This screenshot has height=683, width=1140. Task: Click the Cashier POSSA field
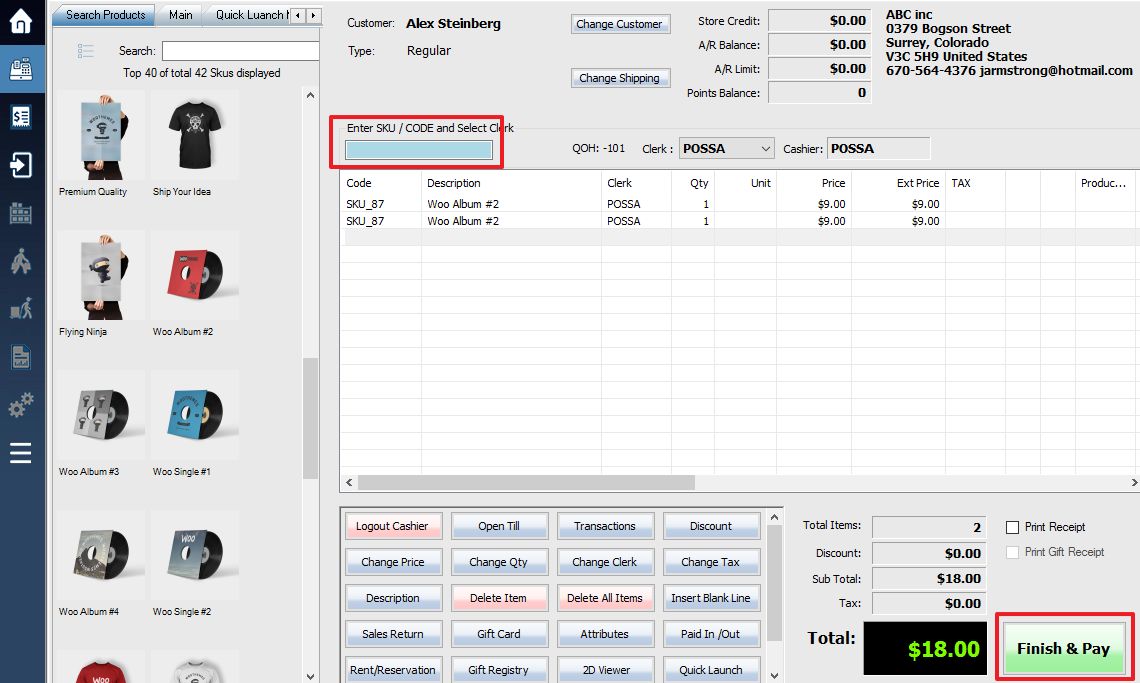tap(878, 148)
